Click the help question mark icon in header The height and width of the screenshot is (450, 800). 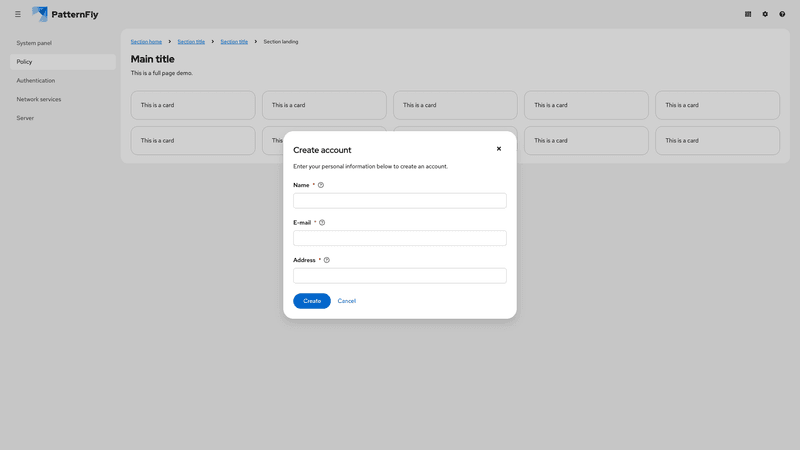pos(782,14)
